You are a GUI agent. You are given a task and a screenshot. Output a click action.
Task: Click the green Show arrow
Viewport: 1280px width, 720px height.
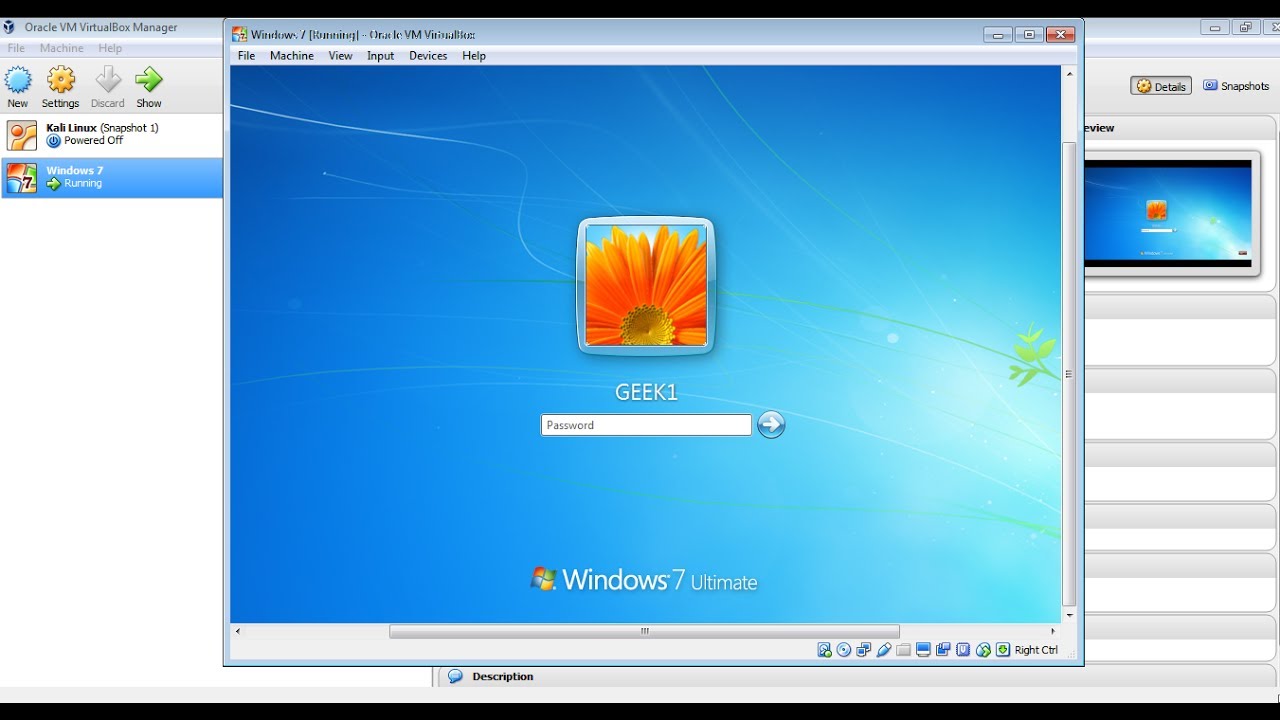pos(149,80)
